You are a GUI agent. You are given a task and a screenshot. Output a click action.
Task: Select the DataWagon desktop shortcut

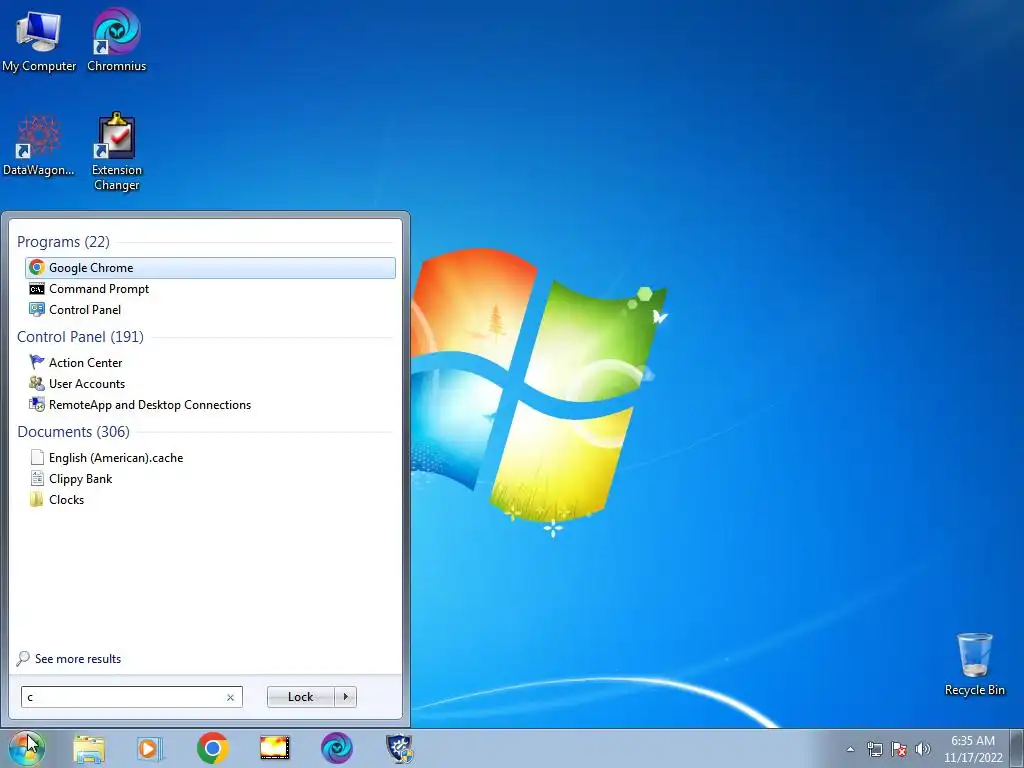(x=39, y=145)
